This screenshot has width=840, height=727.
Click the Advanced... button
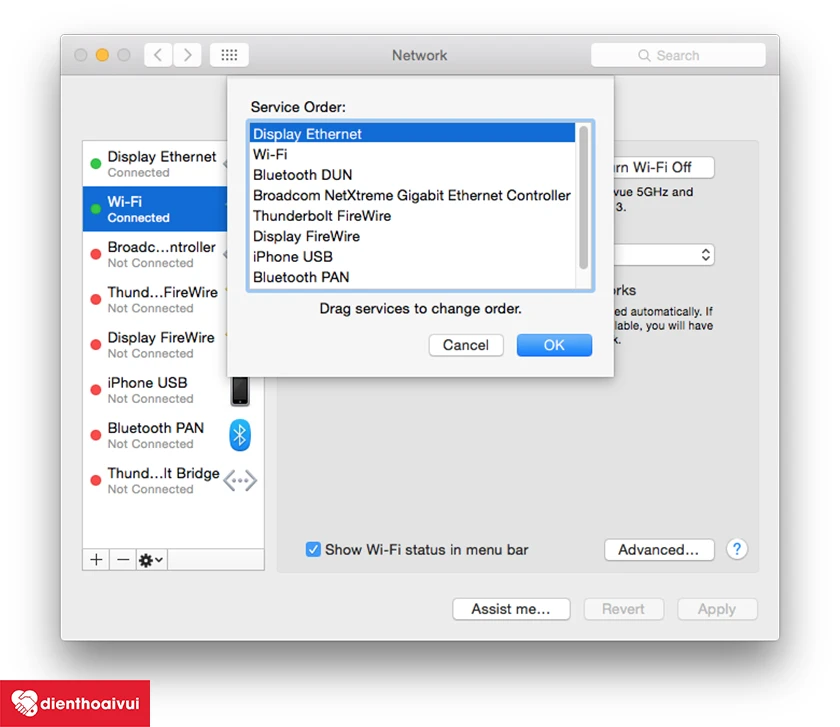pos(659,550)
